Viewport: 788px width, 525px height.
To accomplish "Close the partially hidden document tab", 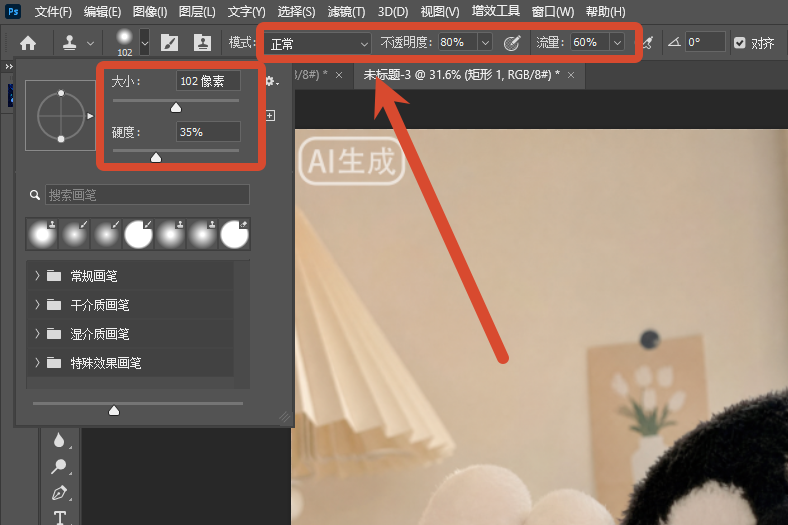I will coord(339,75).
